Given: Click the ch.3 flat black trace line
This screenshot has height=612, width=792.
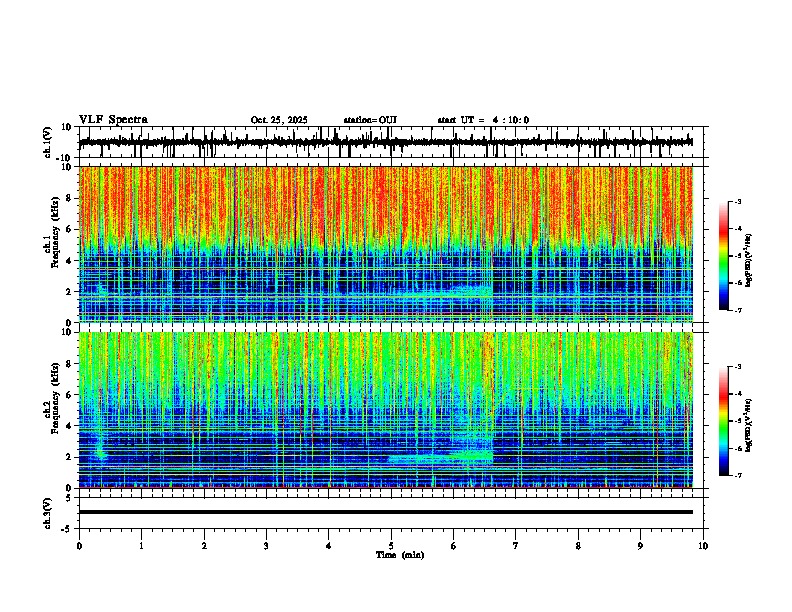Looking at the screenshot, I should tap(386, 512).
